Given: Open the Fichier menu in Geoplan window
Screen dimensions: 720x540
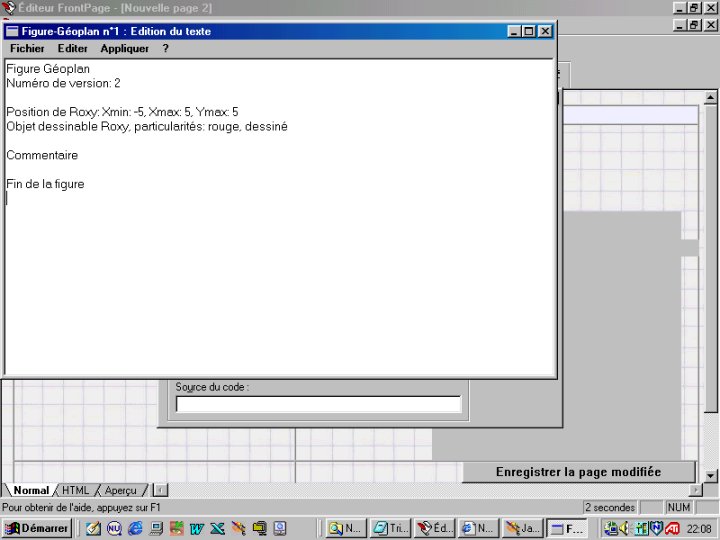Looking at the screenshot, I should click(27, 48).
